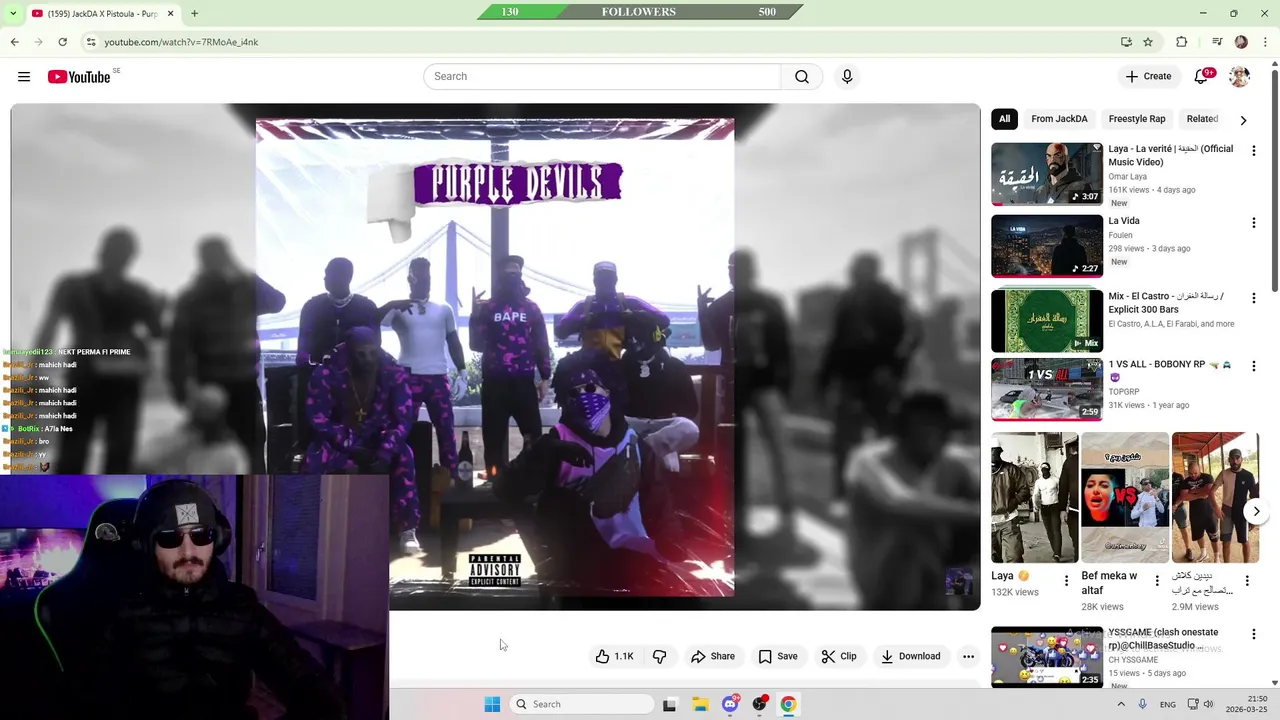Image resolution: width=1280 pixels, height=720 pixels.
Task: Start voice search with microphone icon
Action: (x=847, y=77)
